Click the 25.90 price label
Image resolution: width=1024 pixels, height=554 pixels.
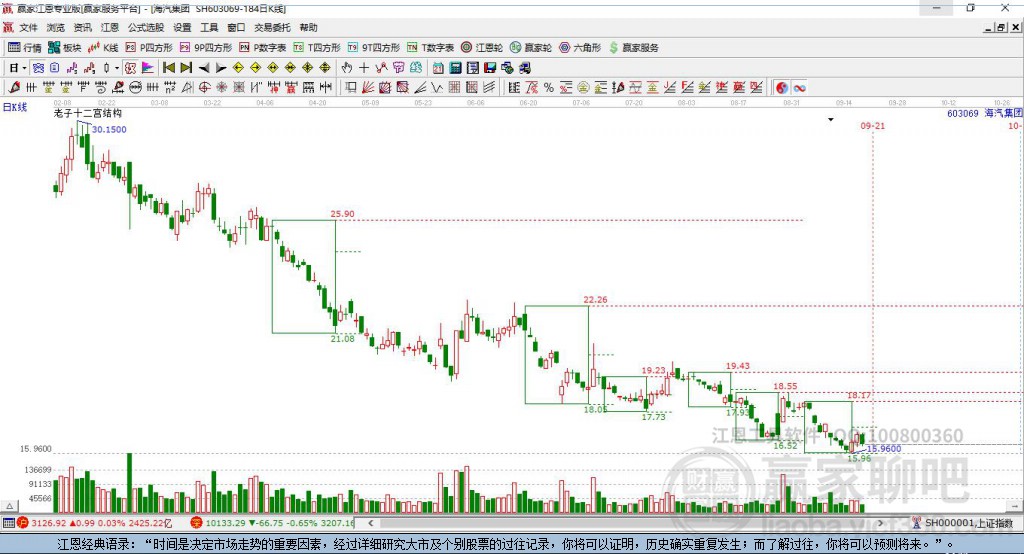click(342, 214)
